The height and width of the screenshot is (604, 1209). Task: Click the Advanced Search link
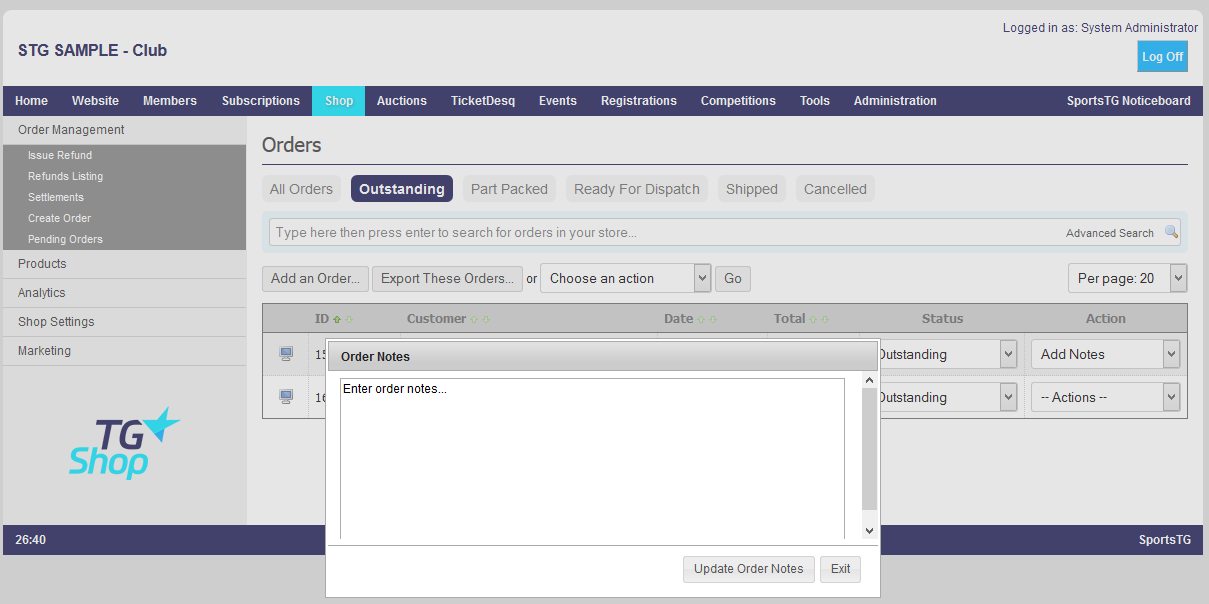[x=1110, y=233]
